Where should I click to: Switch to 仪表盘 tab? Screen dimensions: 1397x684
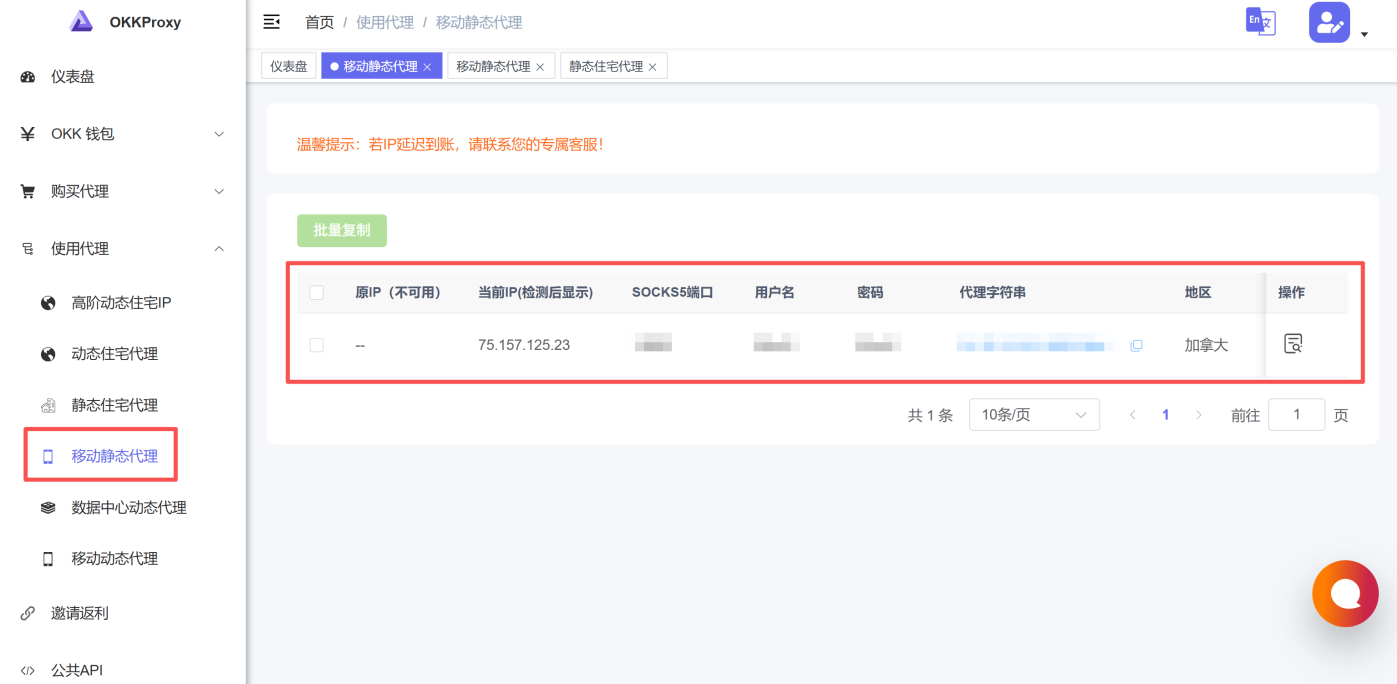288,66
